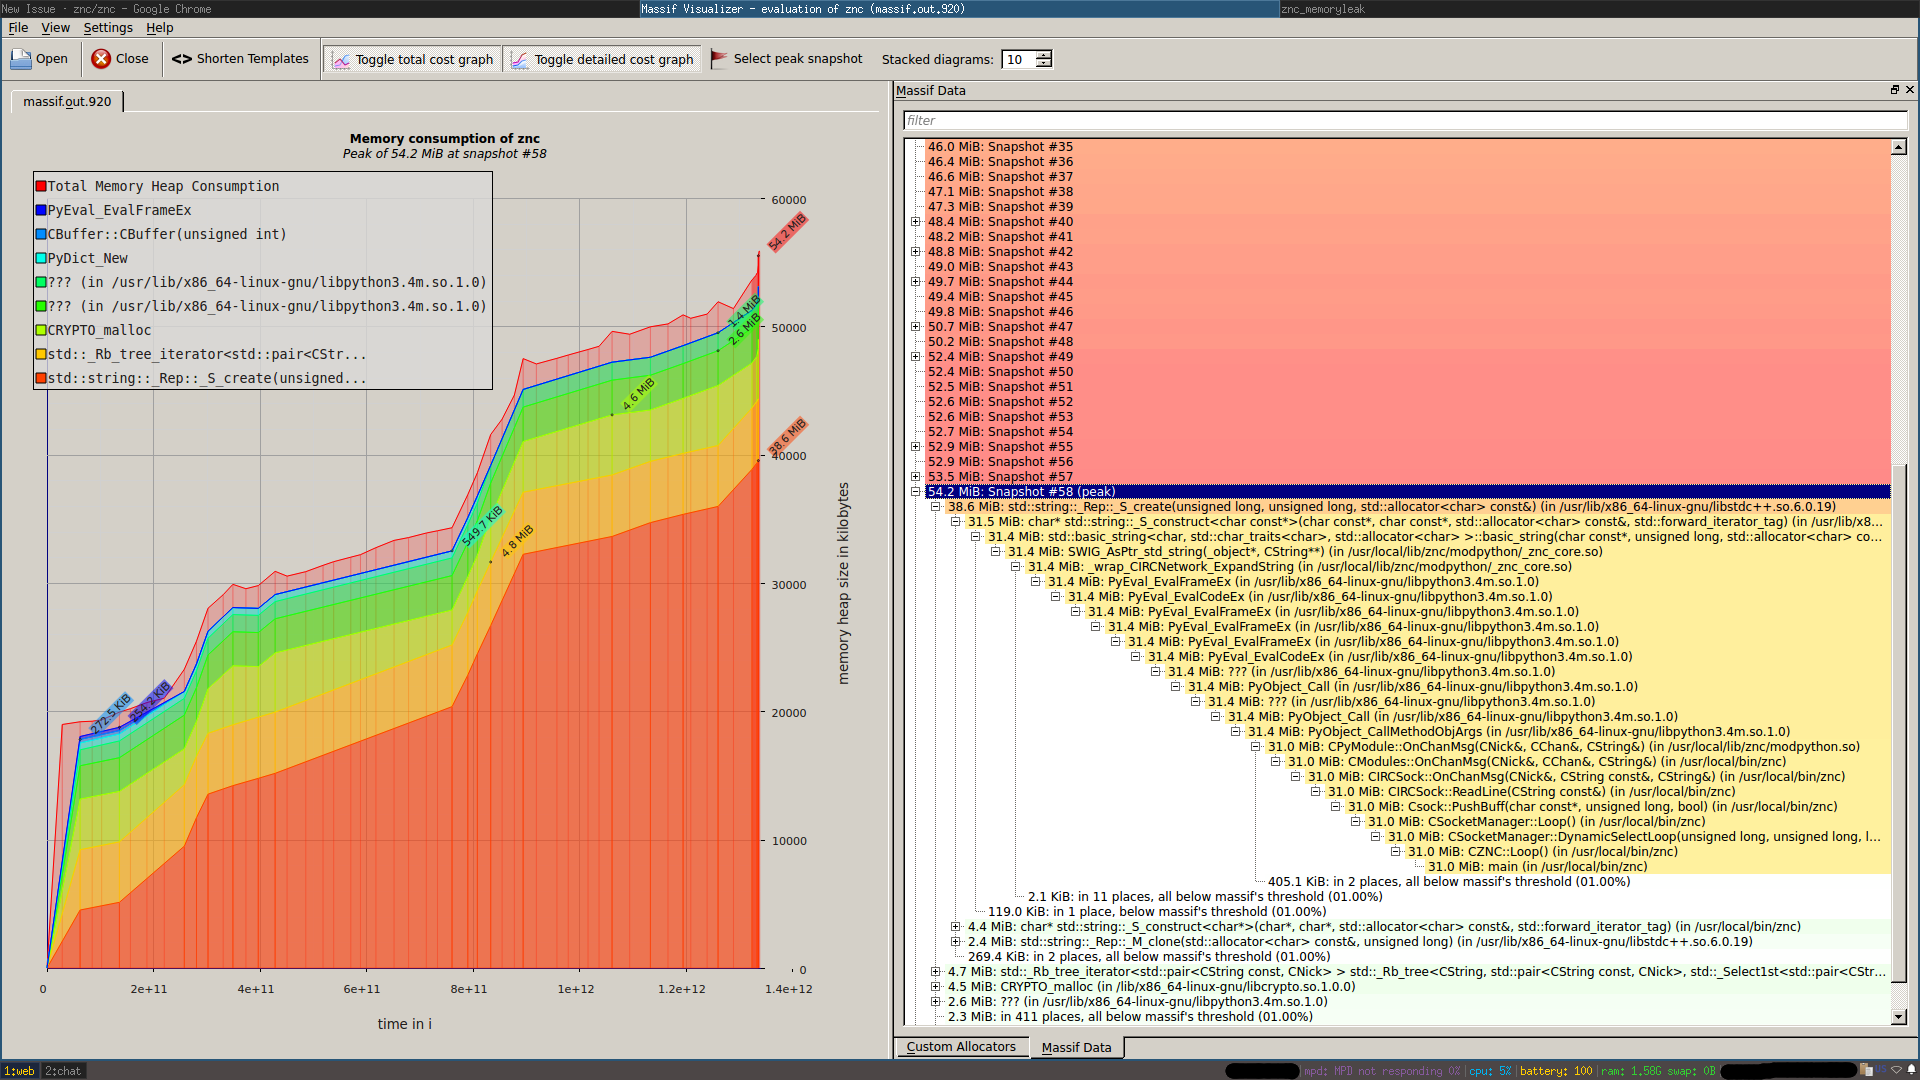This screenshot has width=1920, height=1080.
Task: Click CRYPTO_malloc legend swatch
Action: [41, 330]
